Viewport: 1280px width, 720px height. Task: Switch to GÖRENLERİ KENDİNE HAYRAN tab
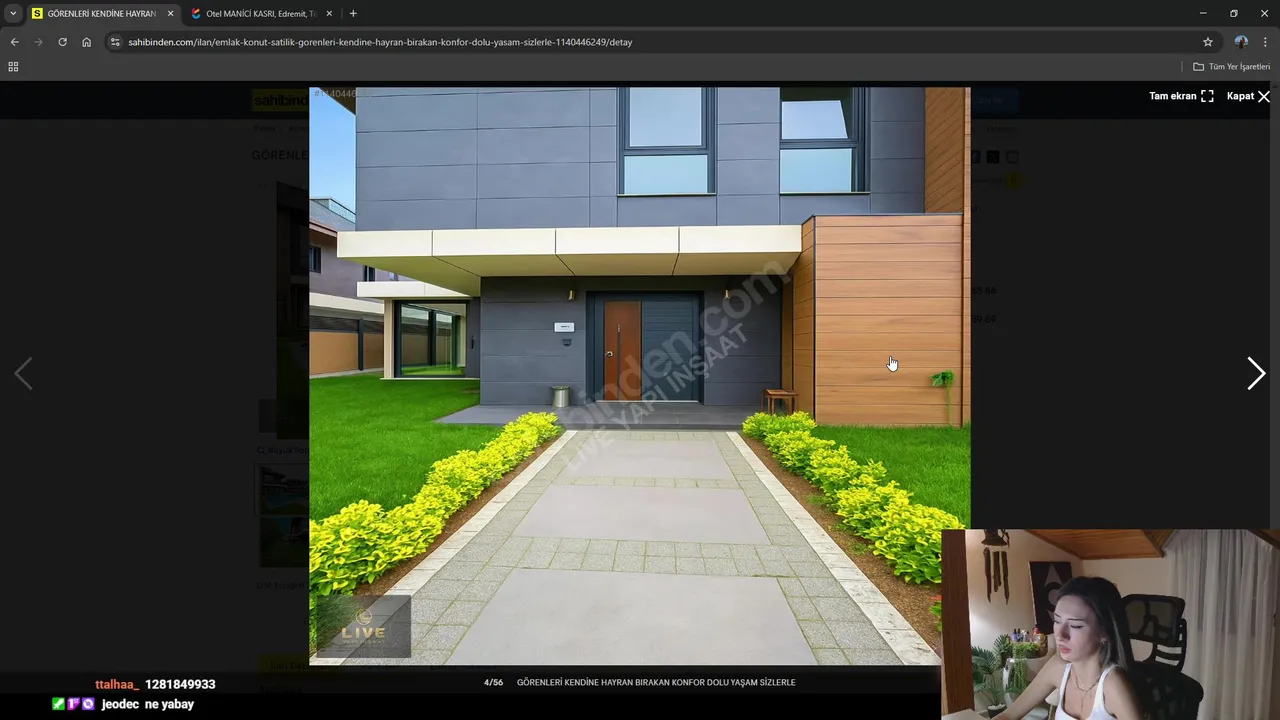tap(102, 14)
